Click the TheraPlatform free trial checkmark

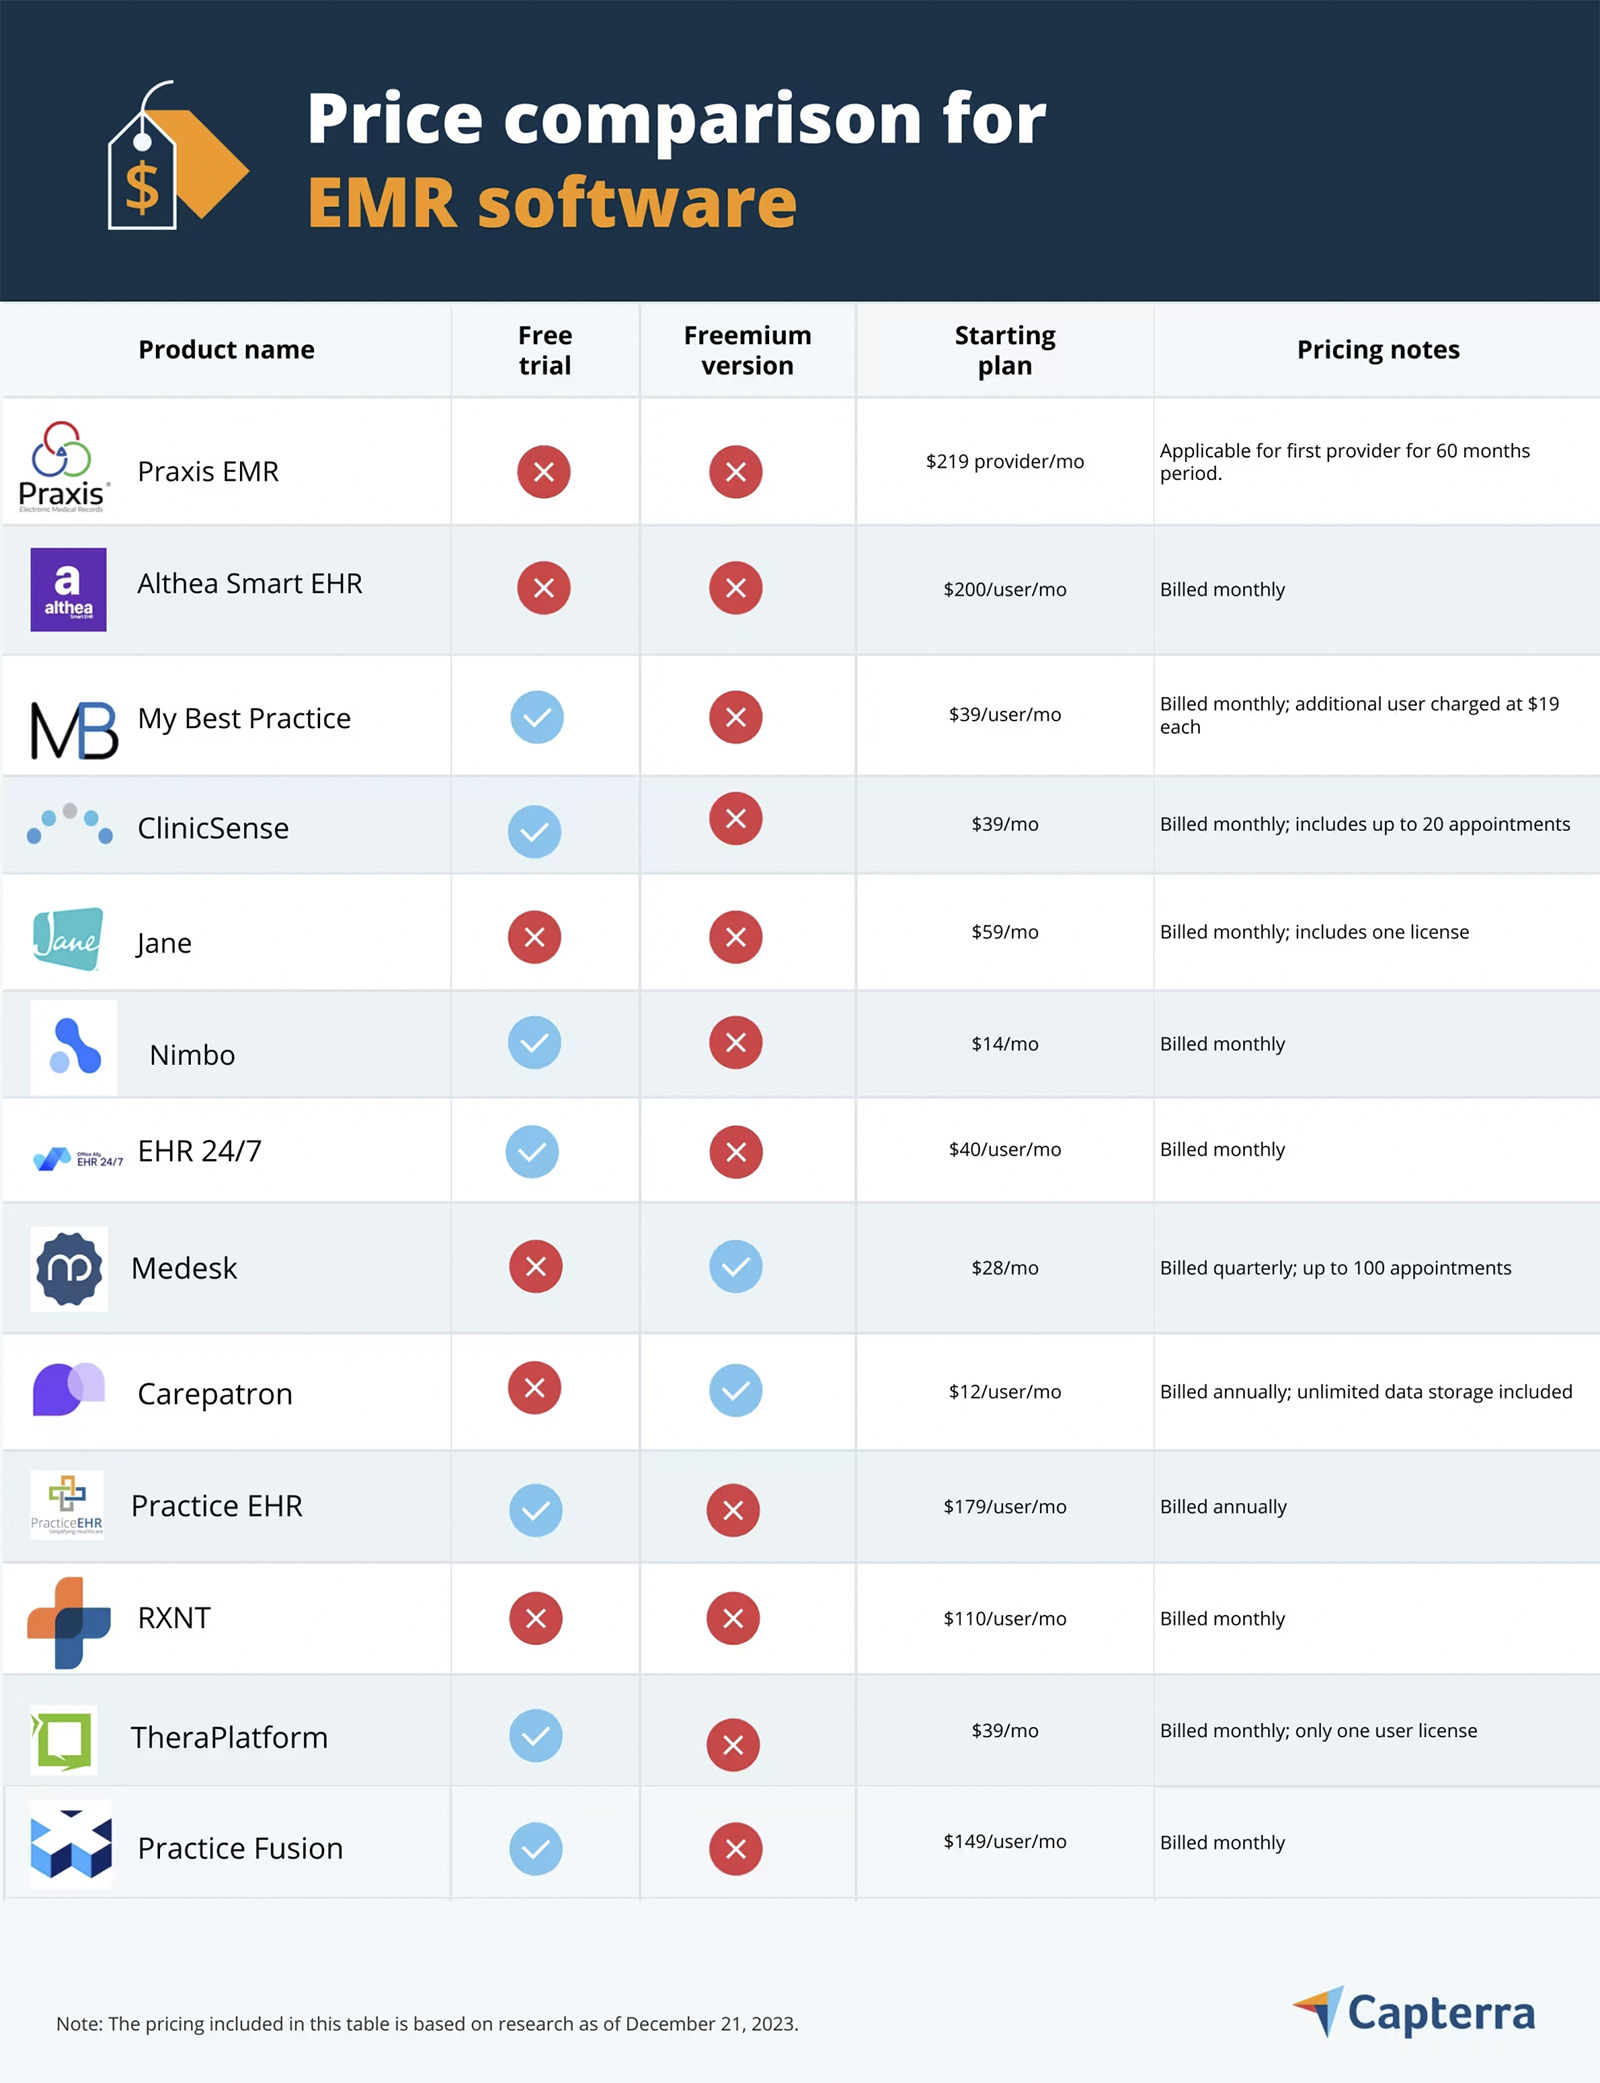536,1736
